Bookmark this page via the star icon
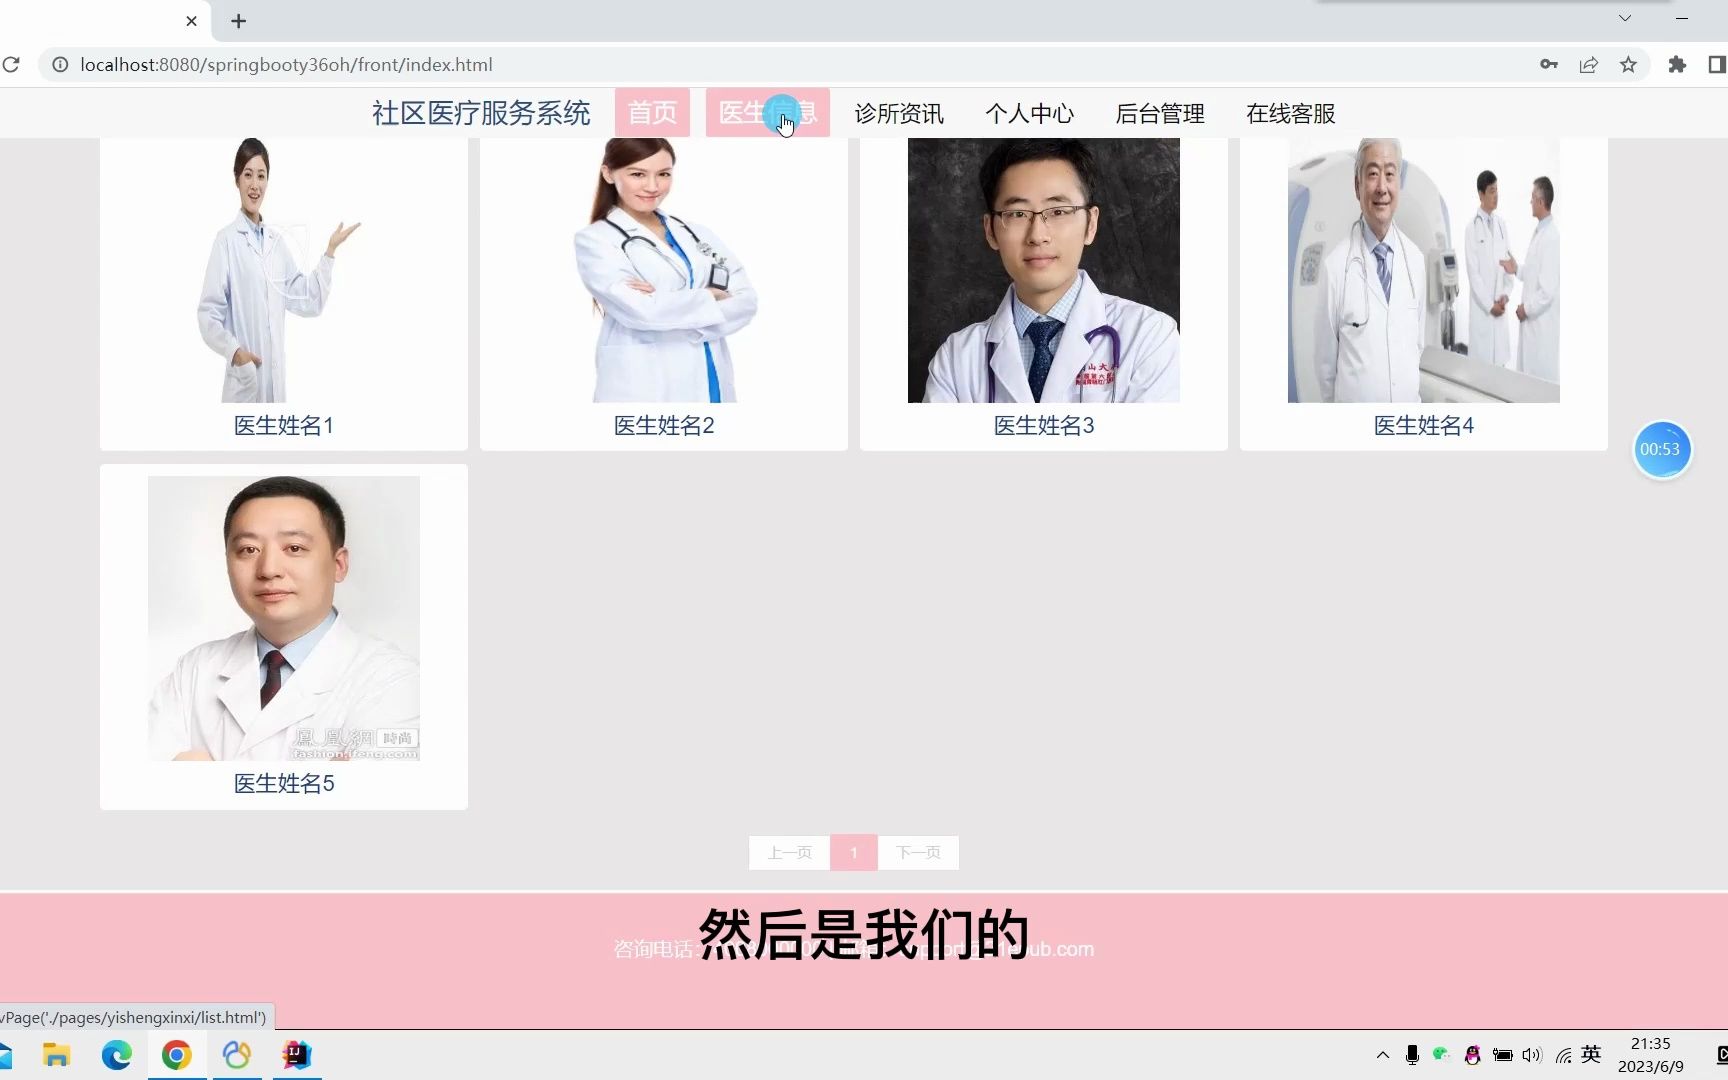Screen dimensions: 1728x1080 point(1629,64)
